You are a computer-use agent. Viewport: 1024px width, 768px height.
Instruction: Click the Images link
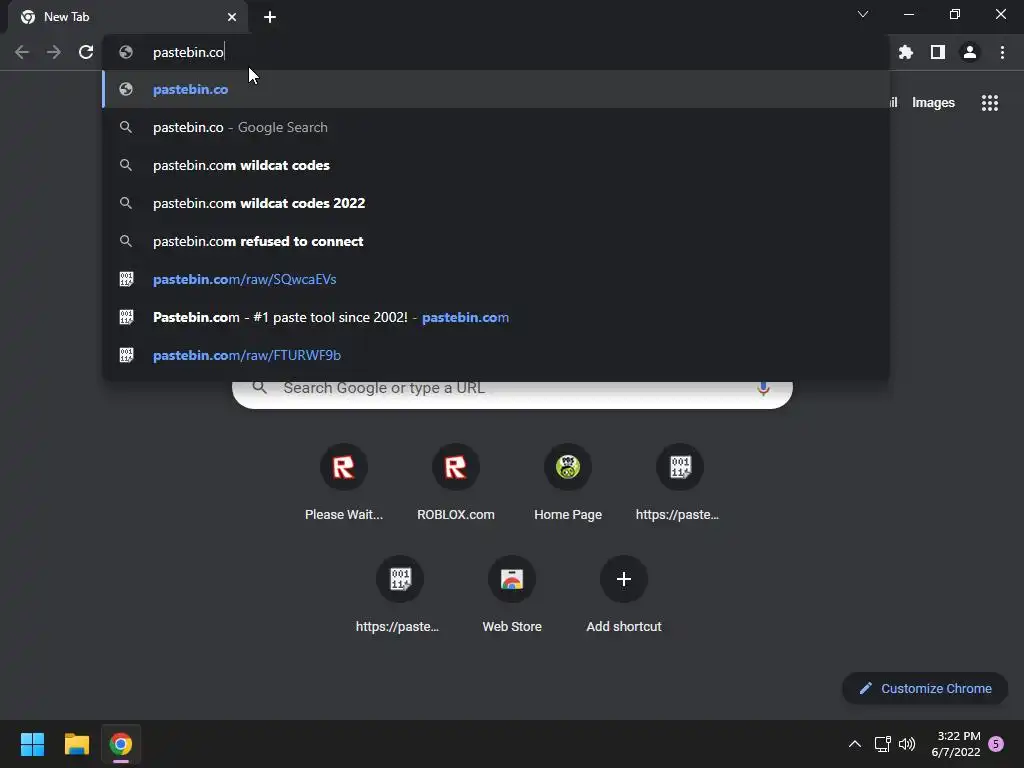point(933,103)
